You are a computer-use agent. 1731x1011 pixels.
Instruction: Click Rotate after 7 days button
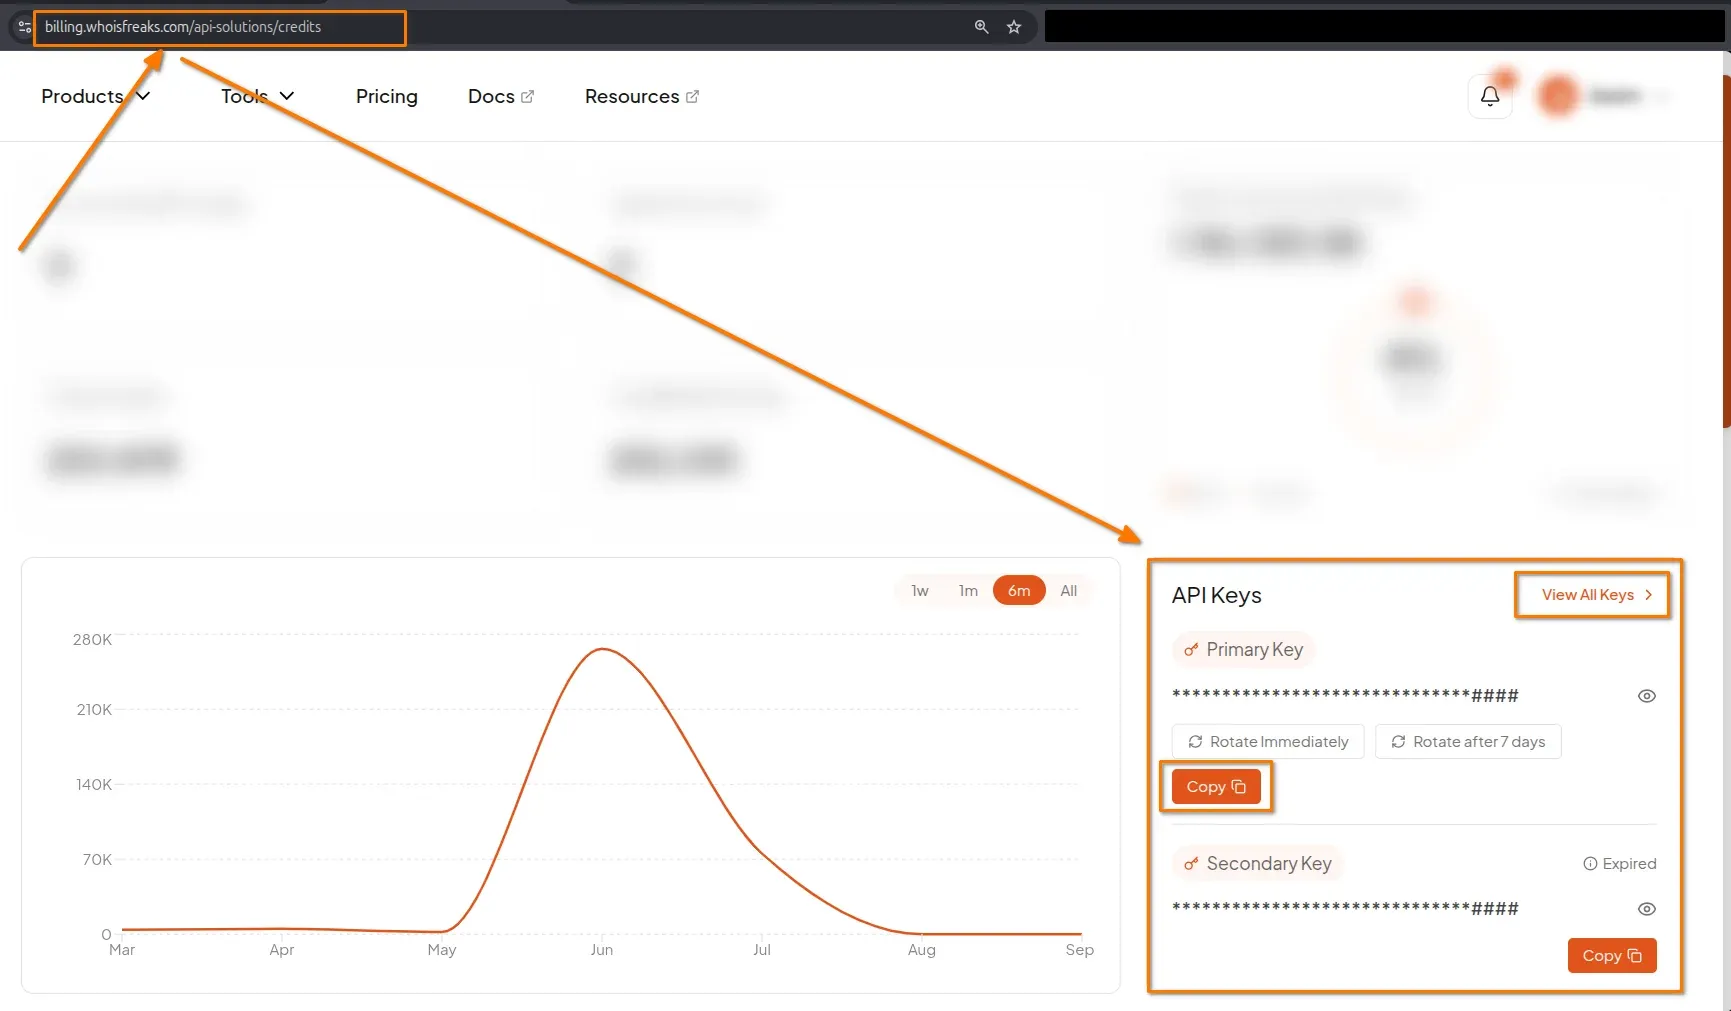(x=1468, y=741)
